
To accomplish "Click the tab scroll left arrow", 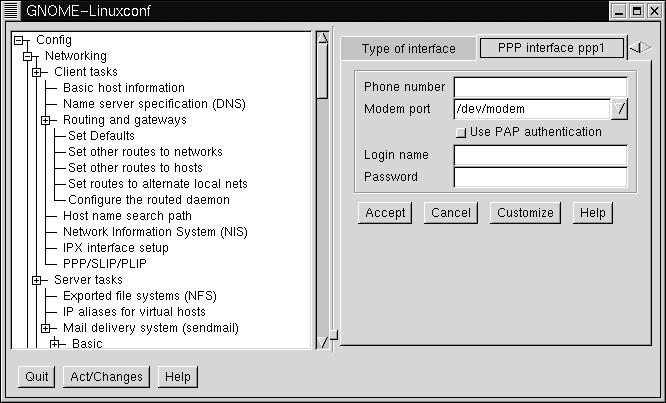I will point(634,48).
